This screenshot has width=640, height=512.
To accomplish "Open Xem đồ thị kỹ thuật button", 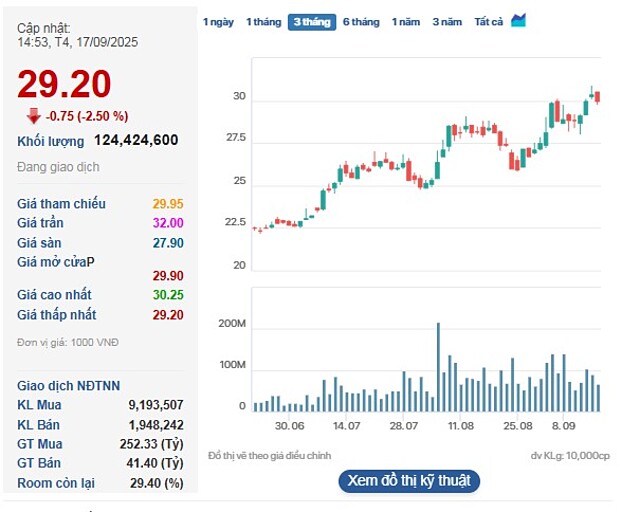I will point(409,481).
